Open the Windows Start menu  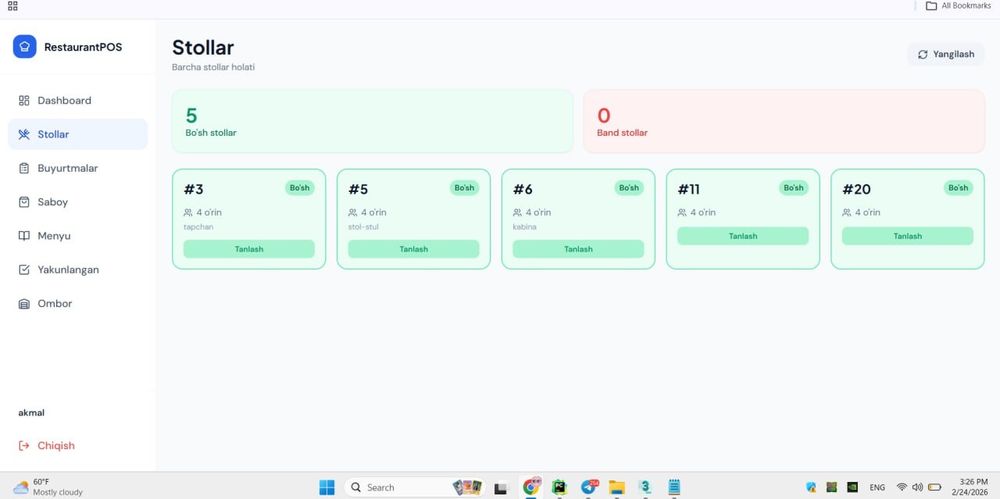click(327, 487)
